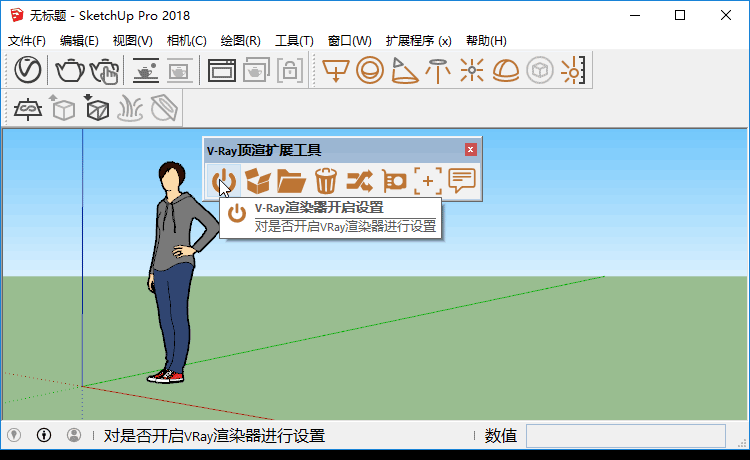Select the standing woman figure in the model
The image size is (750, 460).
(x=178, y=273)
